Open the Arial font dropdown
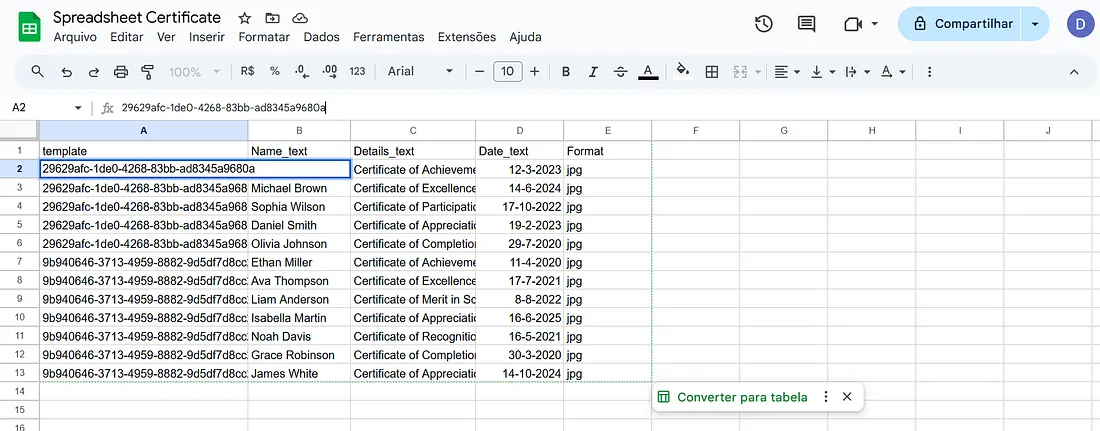This screenshot has width=1100, height=431. click(x=421, y=71)
